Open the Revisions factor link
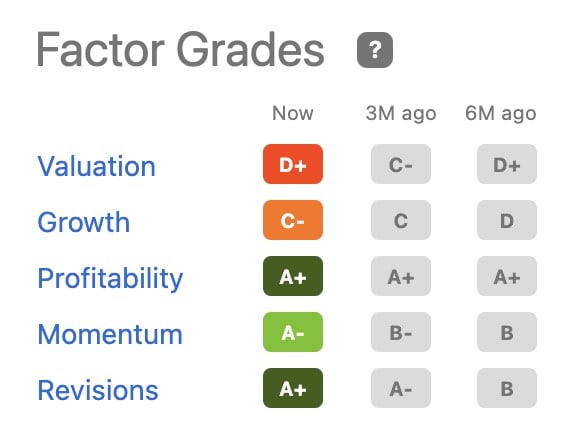The height and width of the screenshot is (446, 575). point(98,390)
